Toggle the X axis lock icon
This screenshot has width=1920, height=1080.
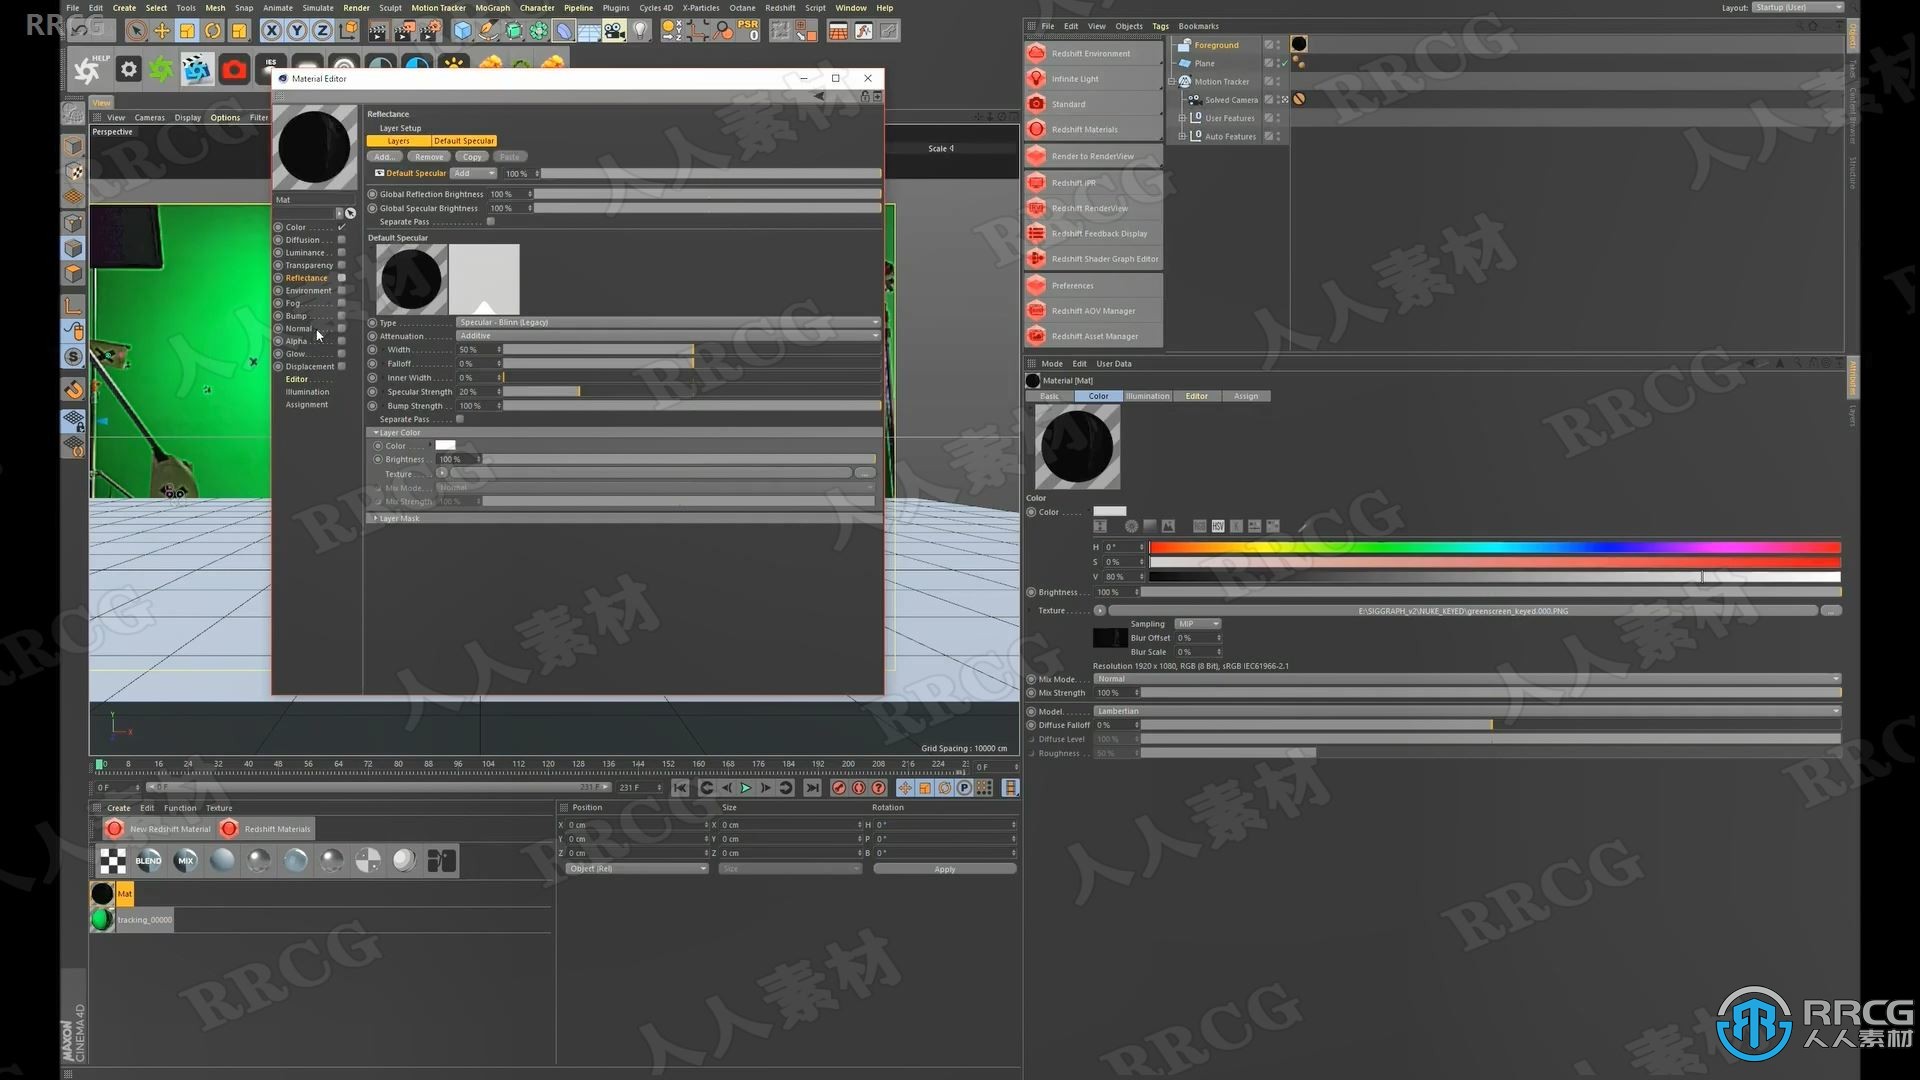[x=271, y=31]
